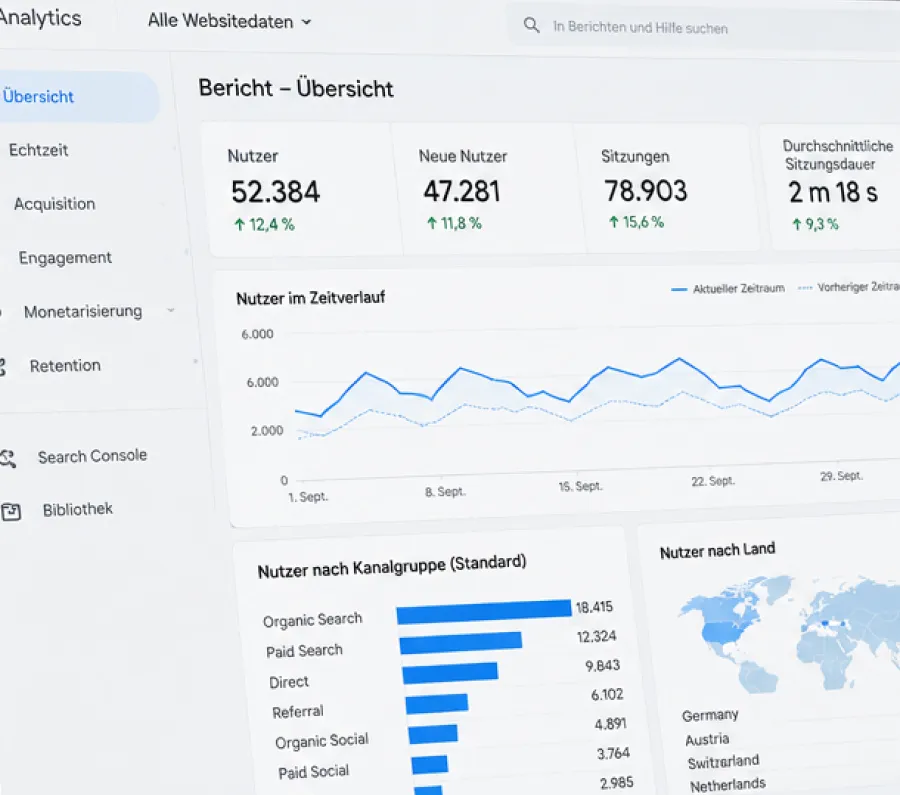Click the Paid Social bar
Viewport: 900px width, 795px height.
click(429, 765)
